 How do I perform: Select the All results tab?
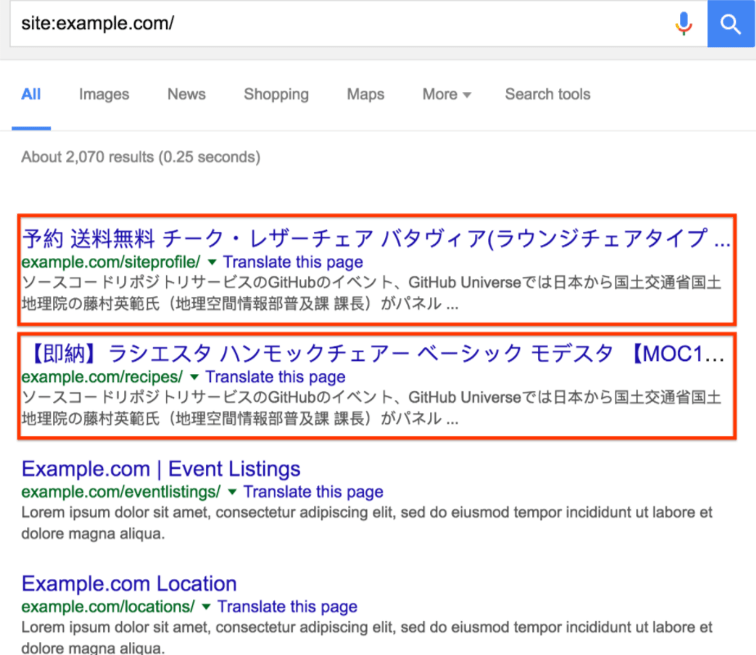click(31, 94)
